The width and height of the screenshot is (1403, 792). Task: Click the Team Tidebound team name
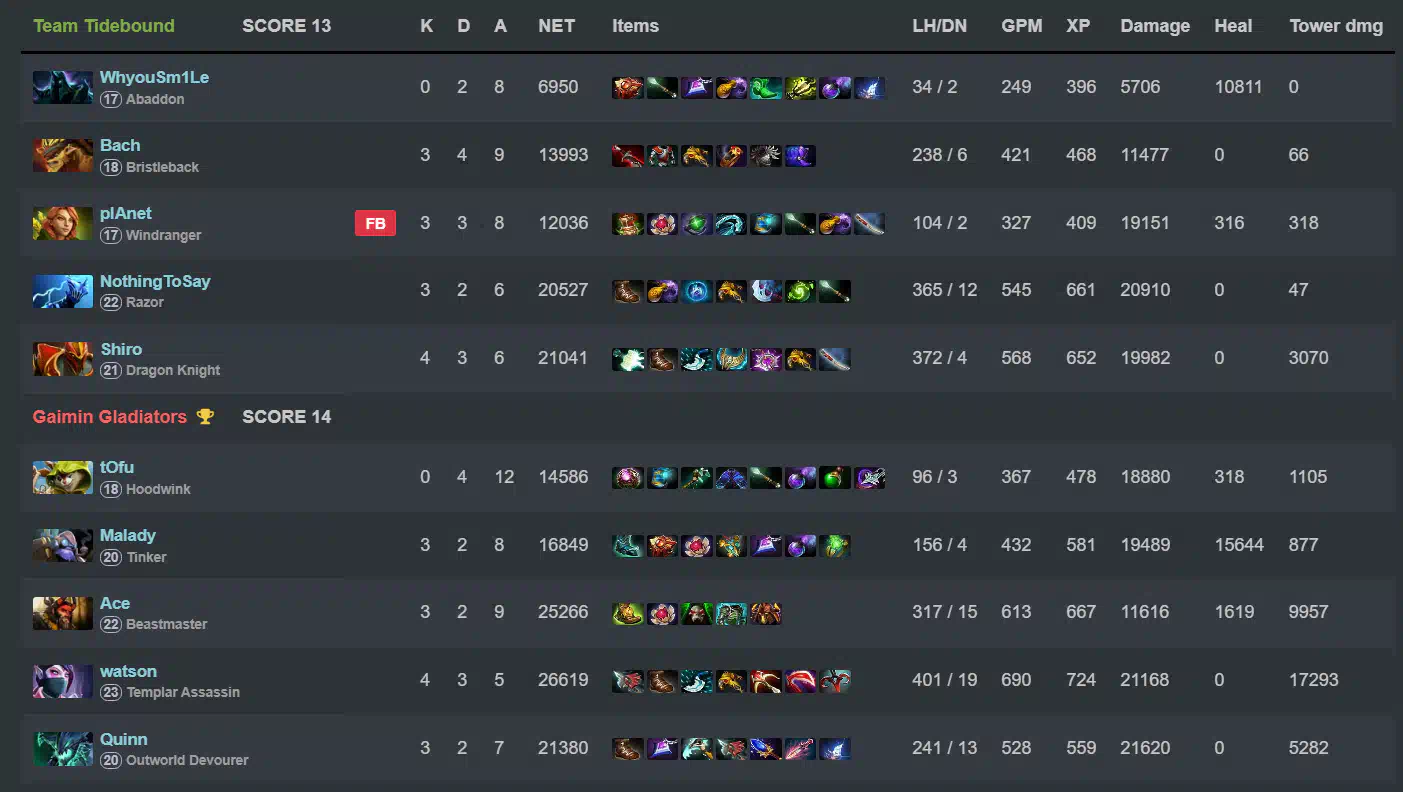[x=104, y=26]
